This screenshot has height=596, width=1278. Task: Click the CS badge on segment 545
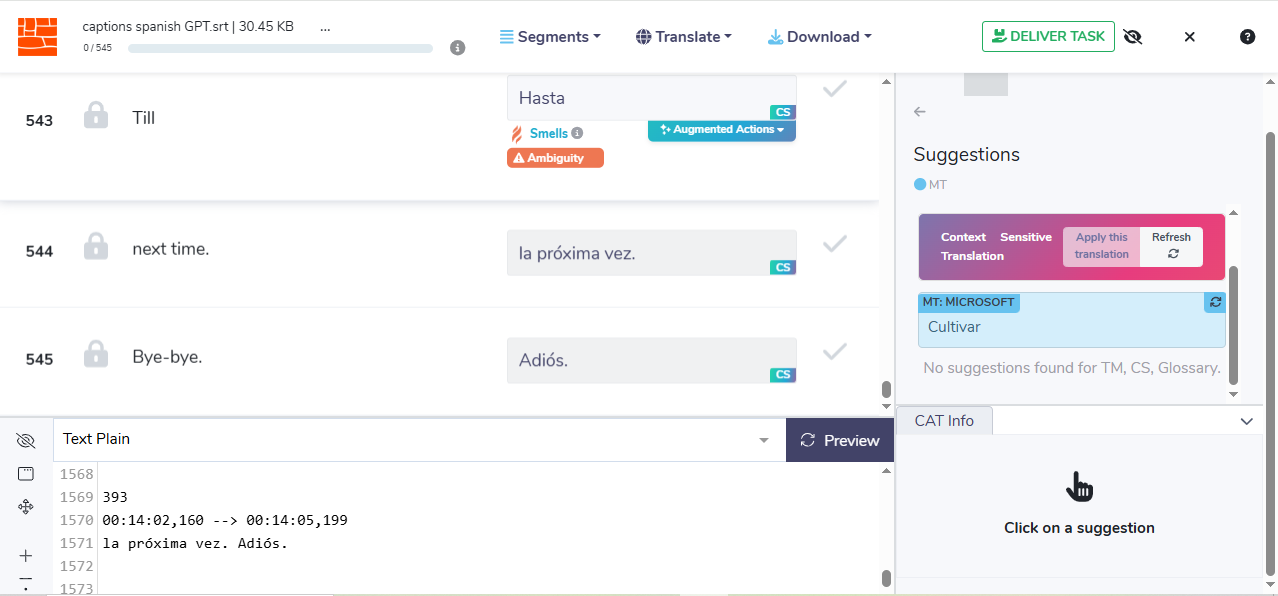(783, 375)
